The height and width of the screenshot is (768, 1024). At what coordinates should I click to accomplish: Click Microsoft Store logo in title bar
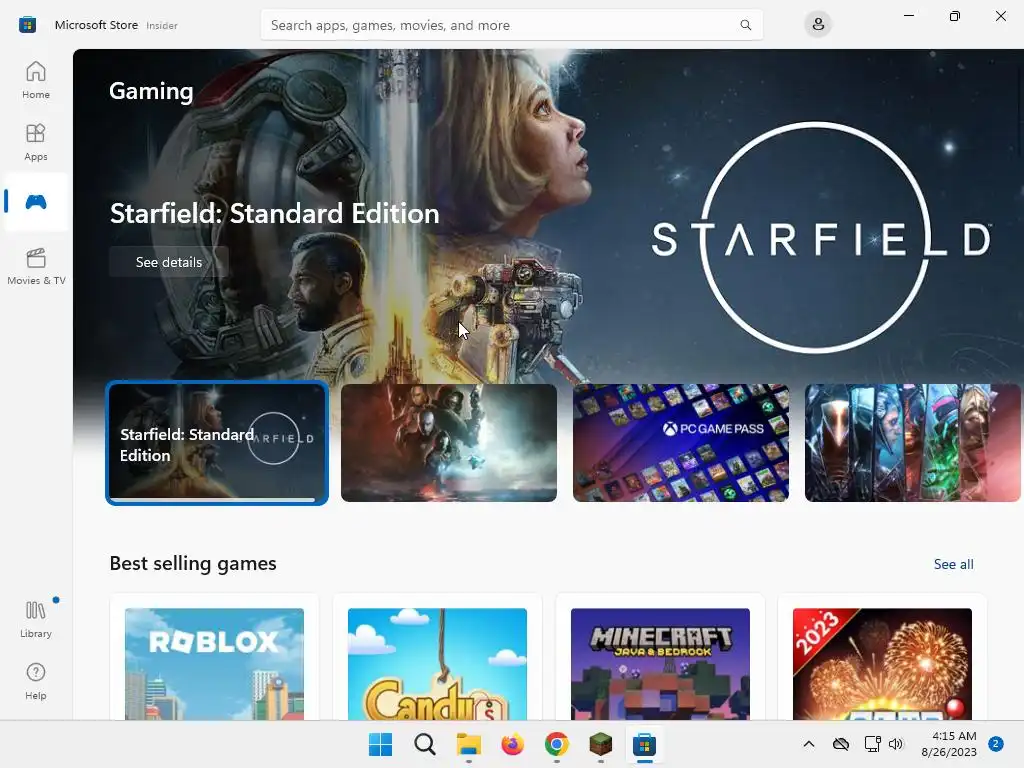27,25
